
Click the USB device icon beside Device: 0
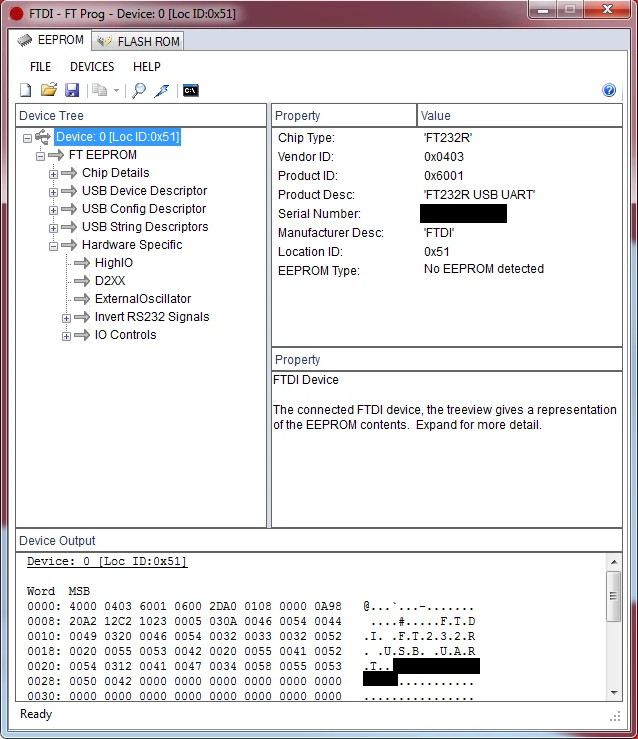(x=42, y=137)
